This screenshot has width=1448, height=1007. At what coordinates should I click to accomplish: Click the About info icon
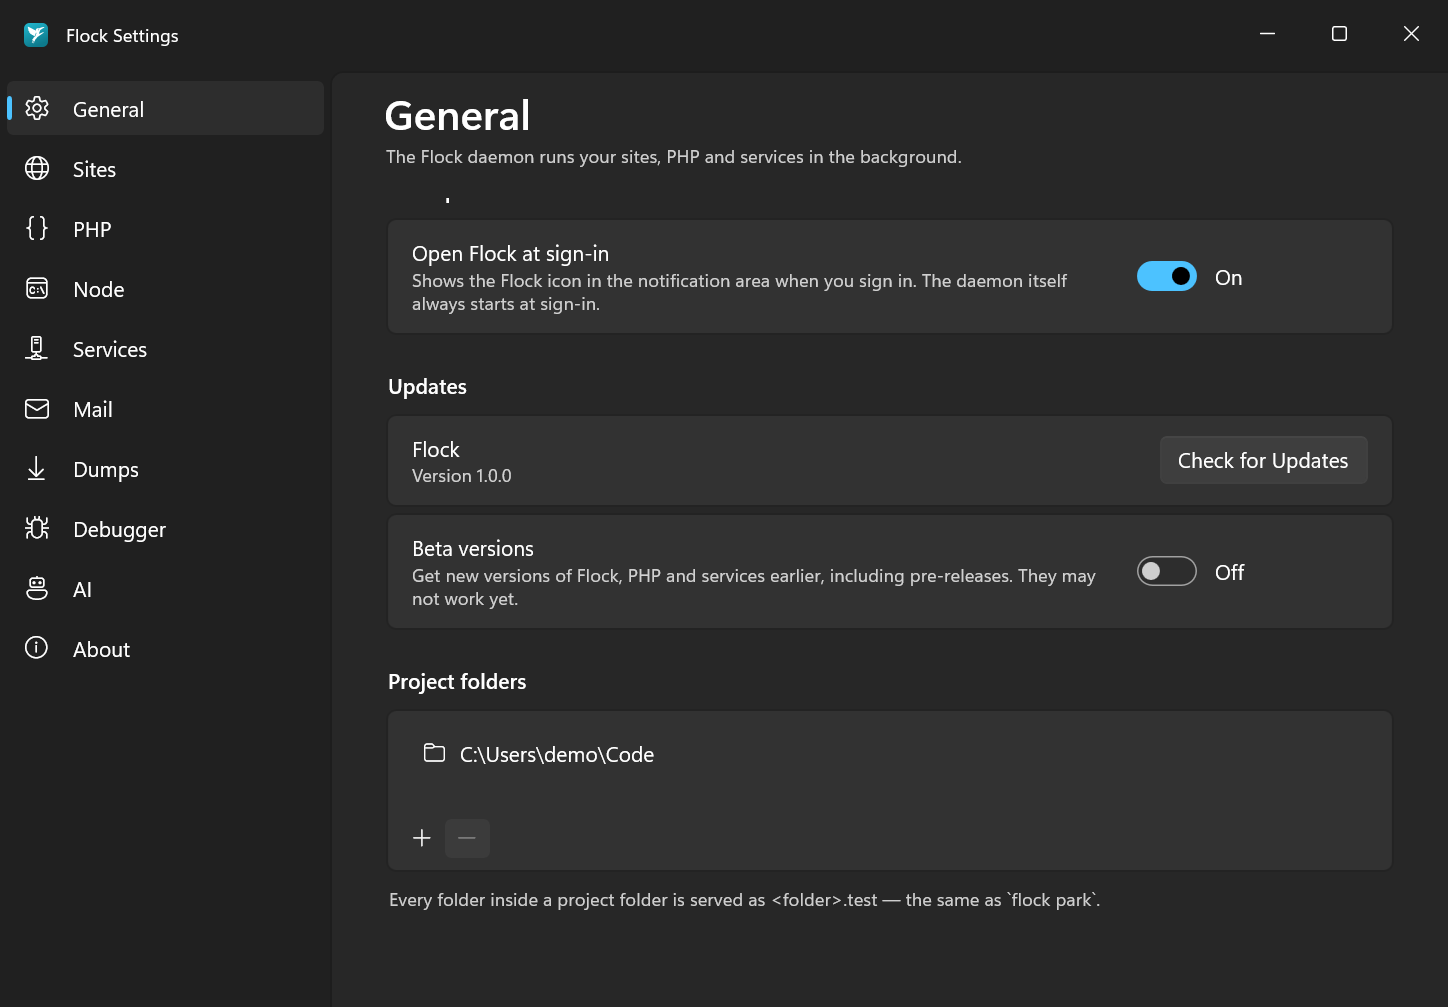37,648
